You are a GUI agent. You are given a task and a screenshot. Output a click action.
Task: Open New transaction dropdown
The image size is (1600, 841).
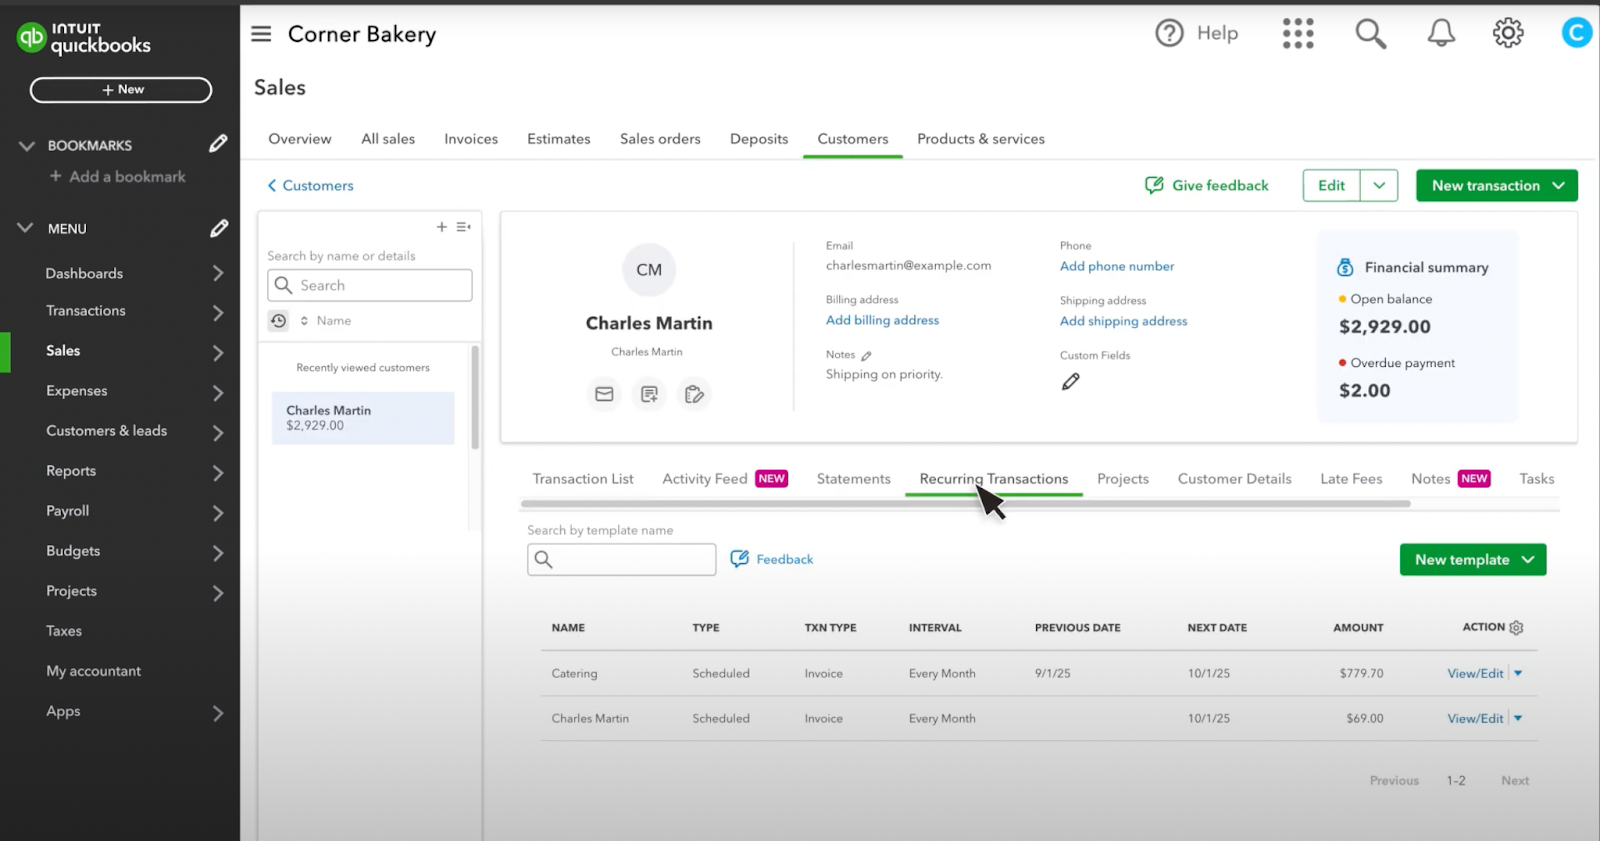pos(1497,185)
